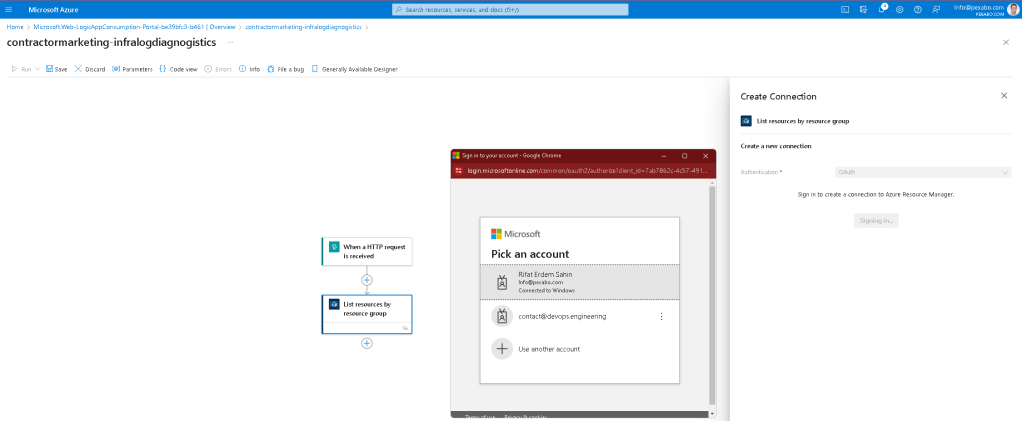Viewport: 1022px width, 421px height.
Task: Click the plus icon for another account
Action: click(x=502, y=349)
